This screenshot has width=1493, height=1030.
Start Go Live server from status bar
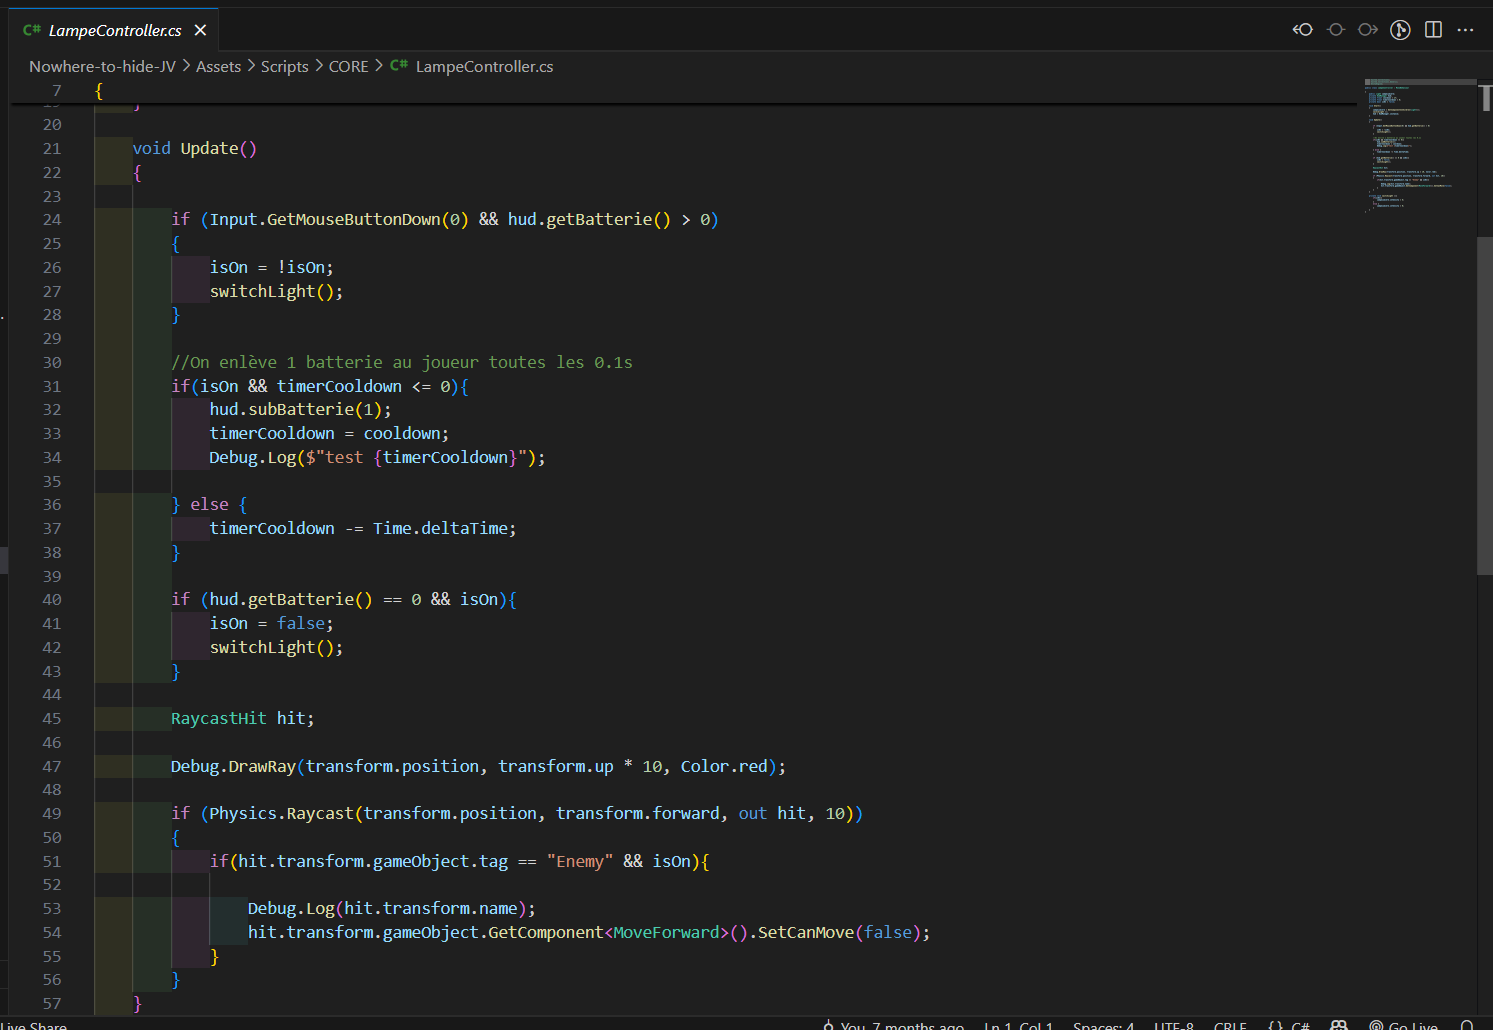click(1404, 1025)
